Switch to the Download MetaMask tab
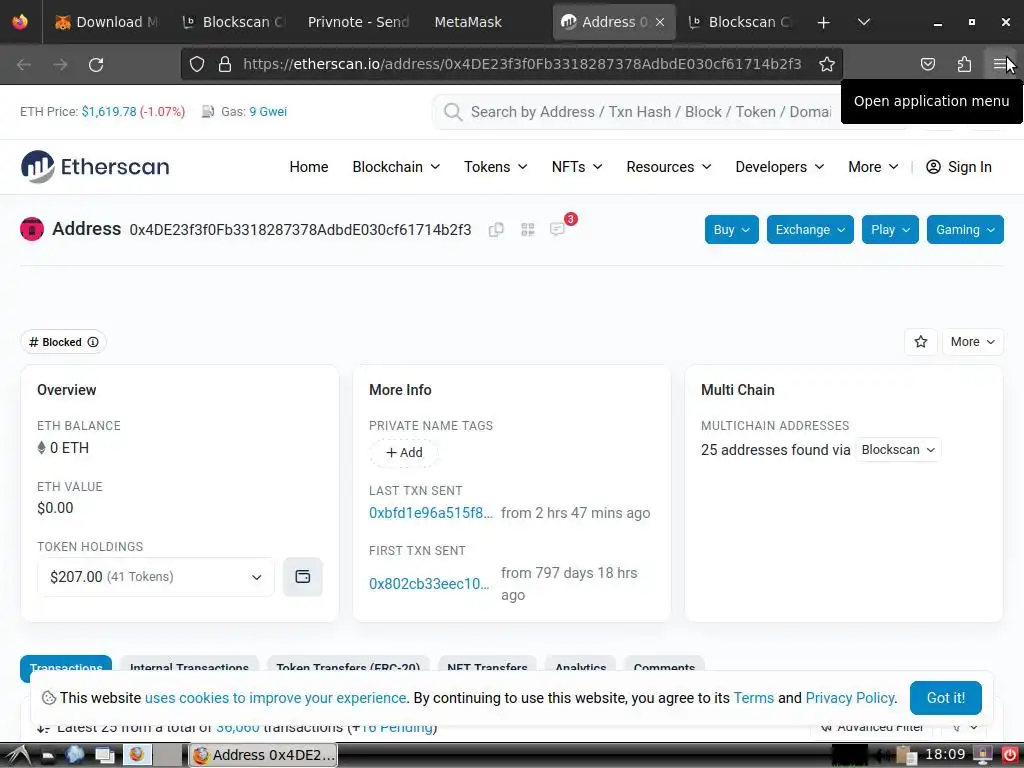 click(x=107, y=22)
